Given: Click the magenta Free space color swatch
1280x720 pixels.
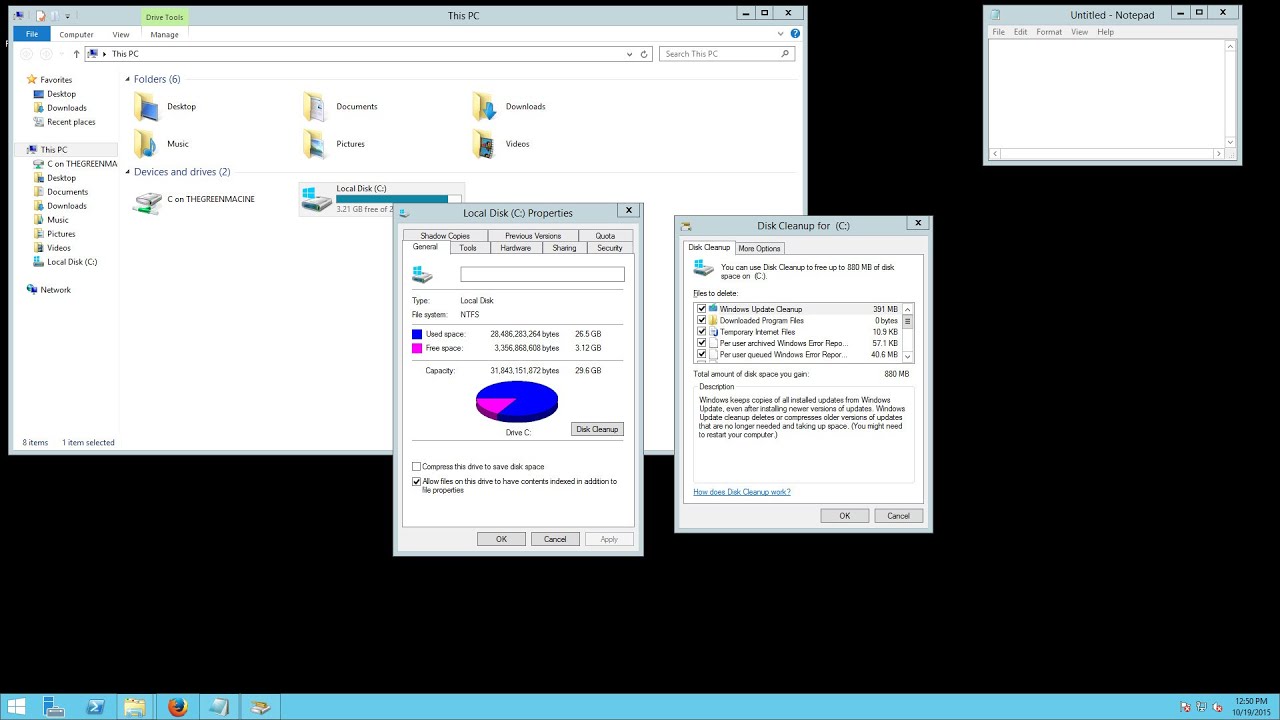Looking at the screenshot, I should [417, 348].
